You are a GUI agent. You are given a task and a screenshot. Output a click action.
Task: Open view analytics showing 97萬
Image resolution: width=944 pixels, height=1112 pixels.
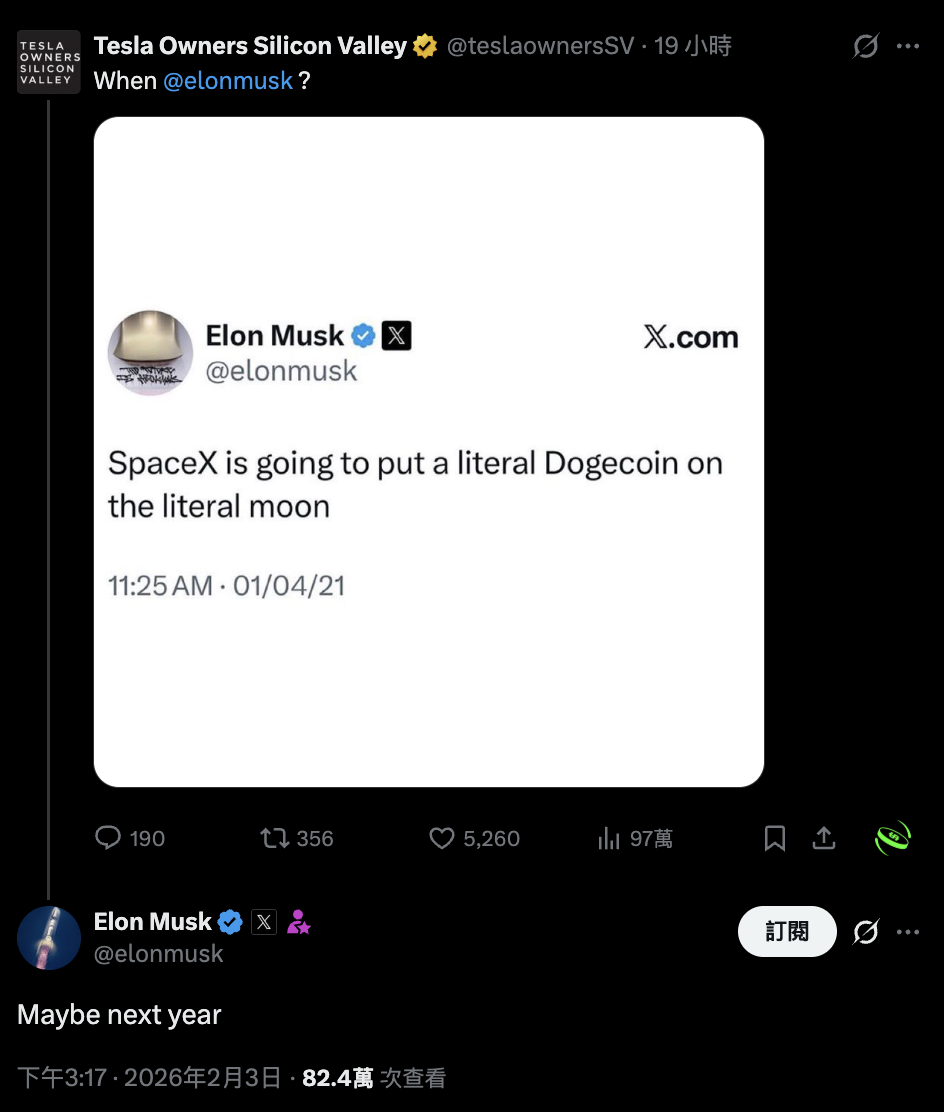pos(609,838)
